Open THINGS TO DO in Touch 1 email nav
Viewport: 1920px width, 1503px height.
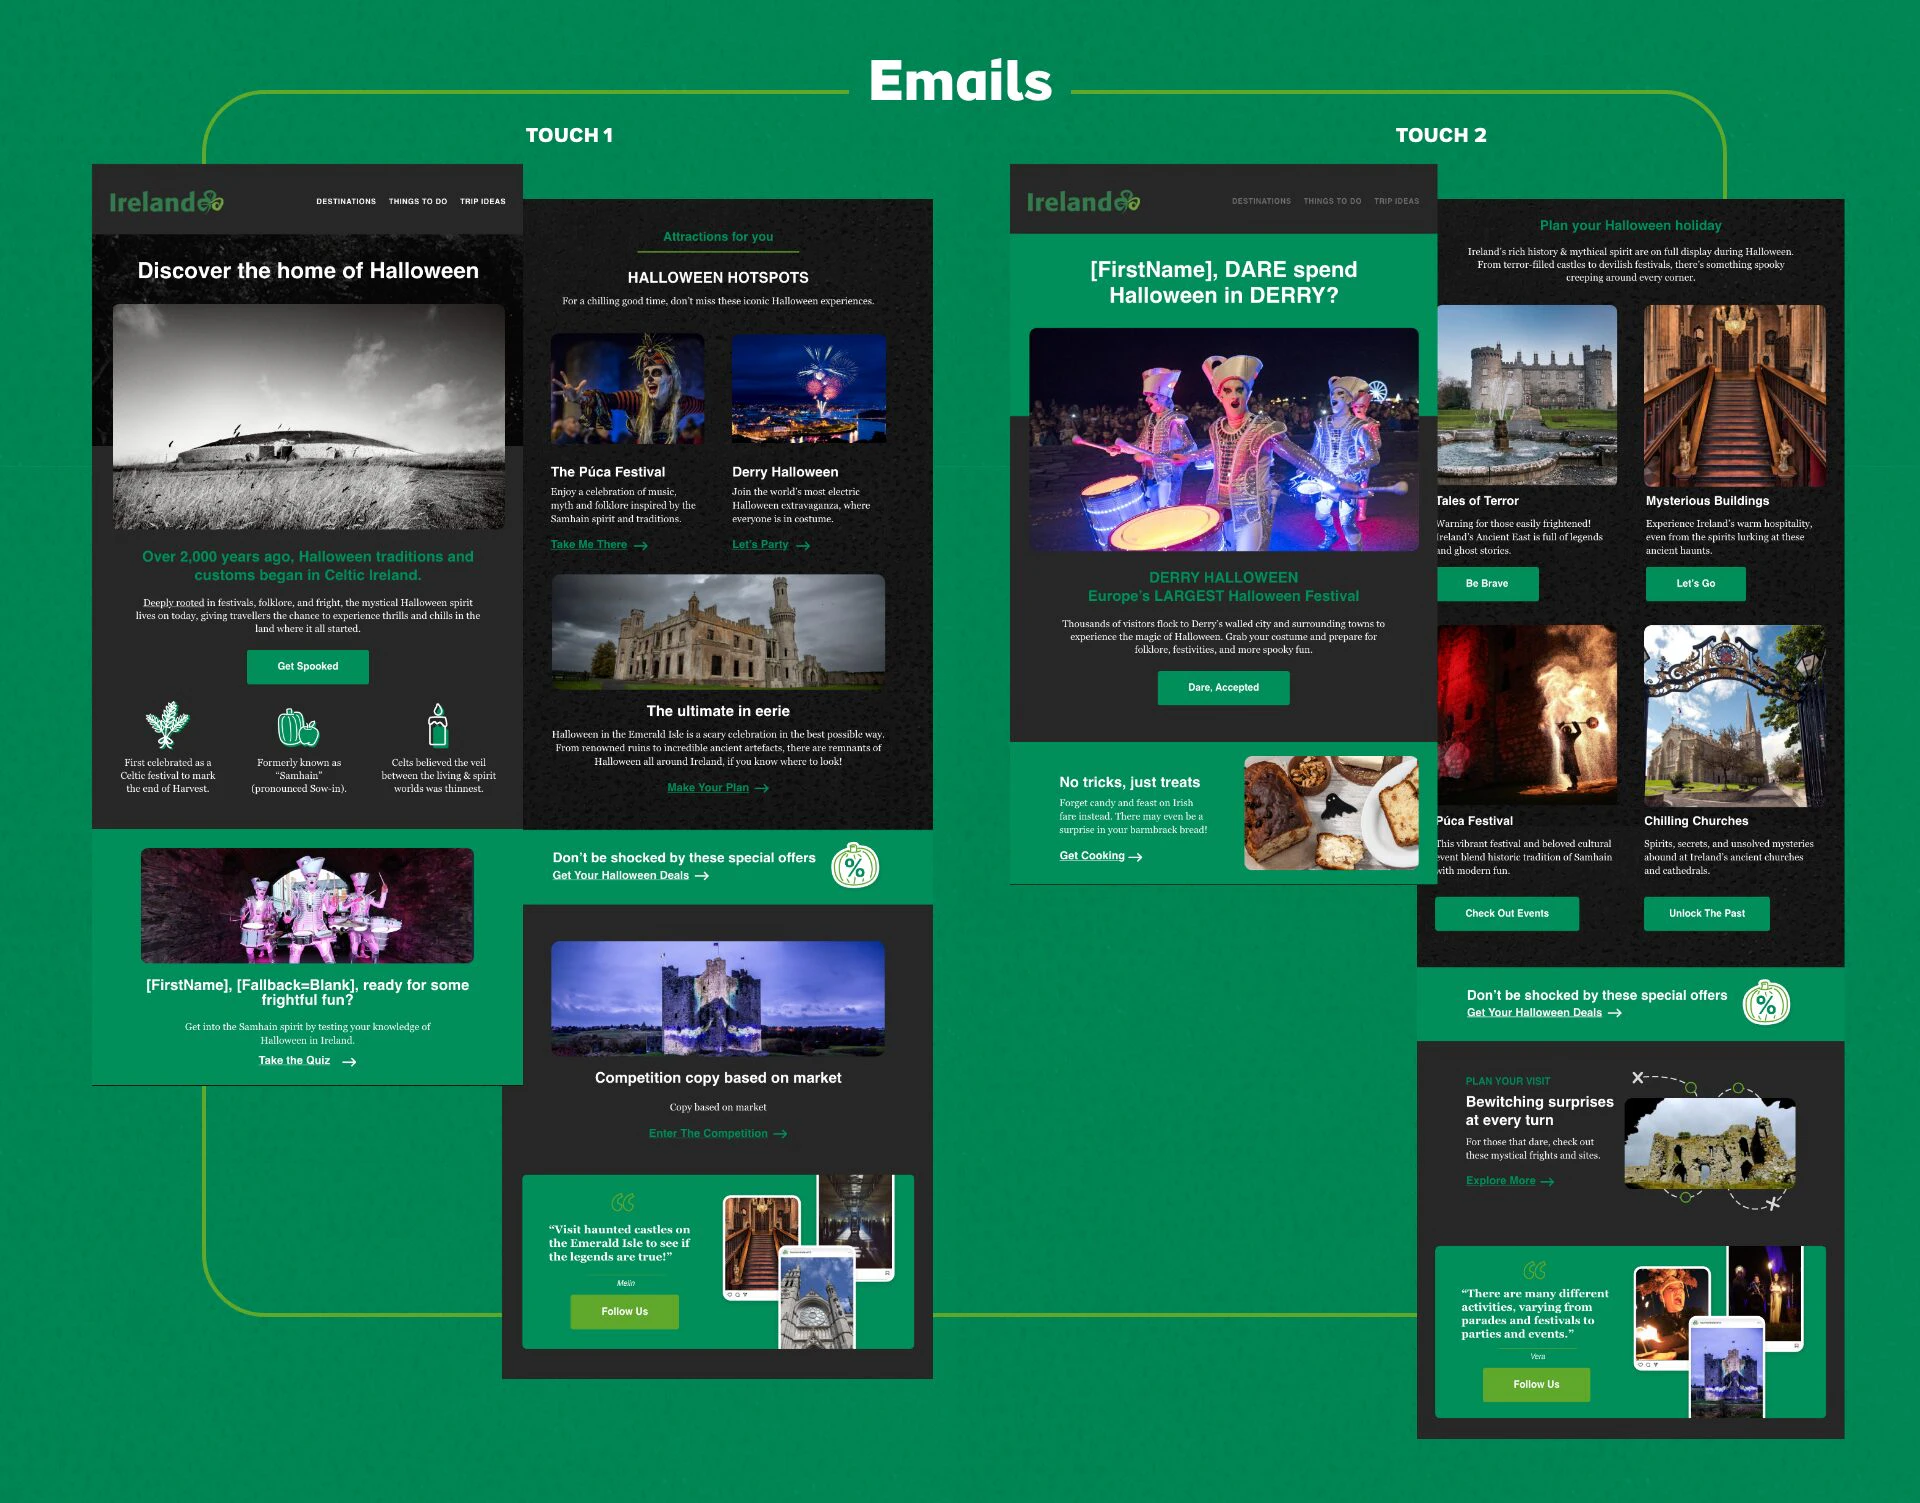(418, 202)
